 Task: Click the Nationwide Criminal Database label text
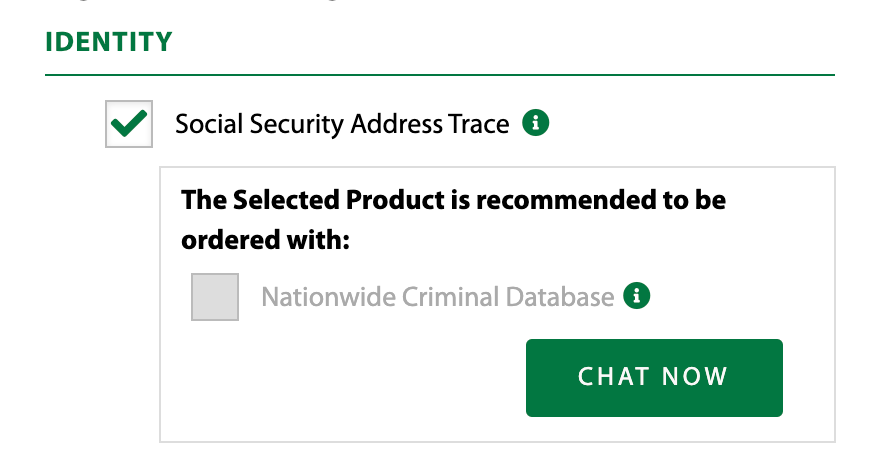click(437, 297)
